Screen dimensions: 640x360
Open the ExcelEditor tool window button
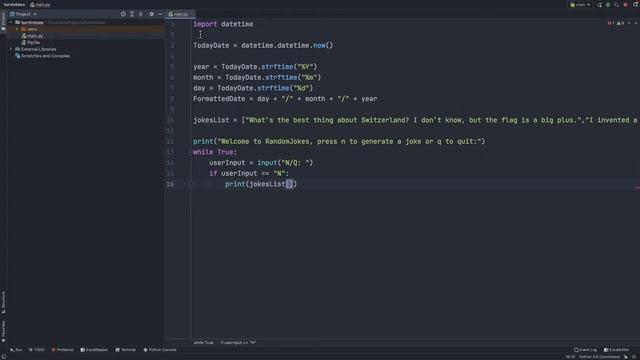point(617,350)
